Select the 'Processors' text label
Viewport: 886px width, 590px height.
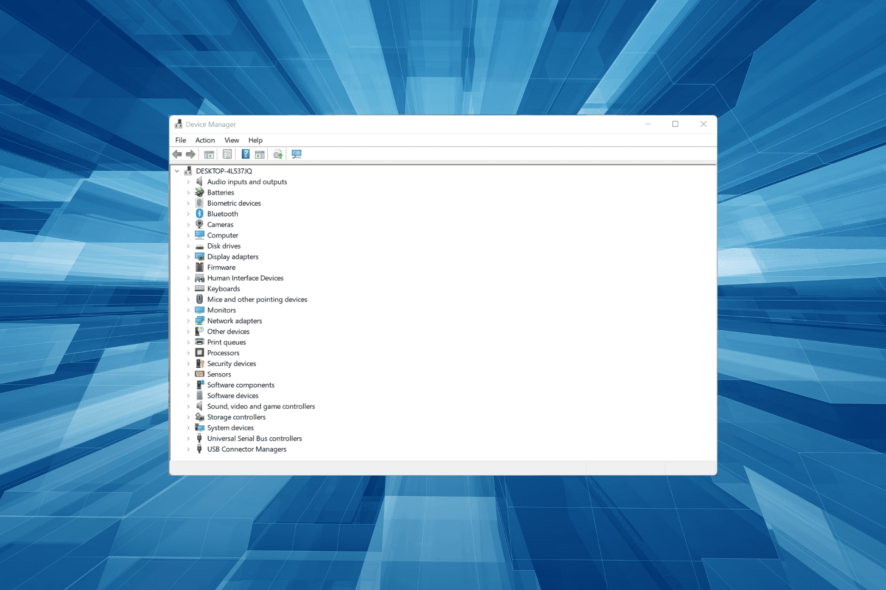(223, 353)
